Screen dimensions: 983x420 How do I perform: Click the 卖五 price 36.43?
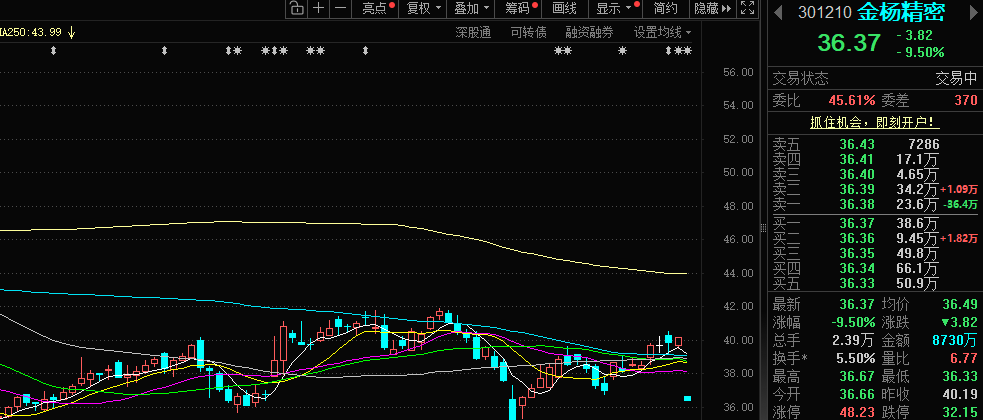coord(856,145)
